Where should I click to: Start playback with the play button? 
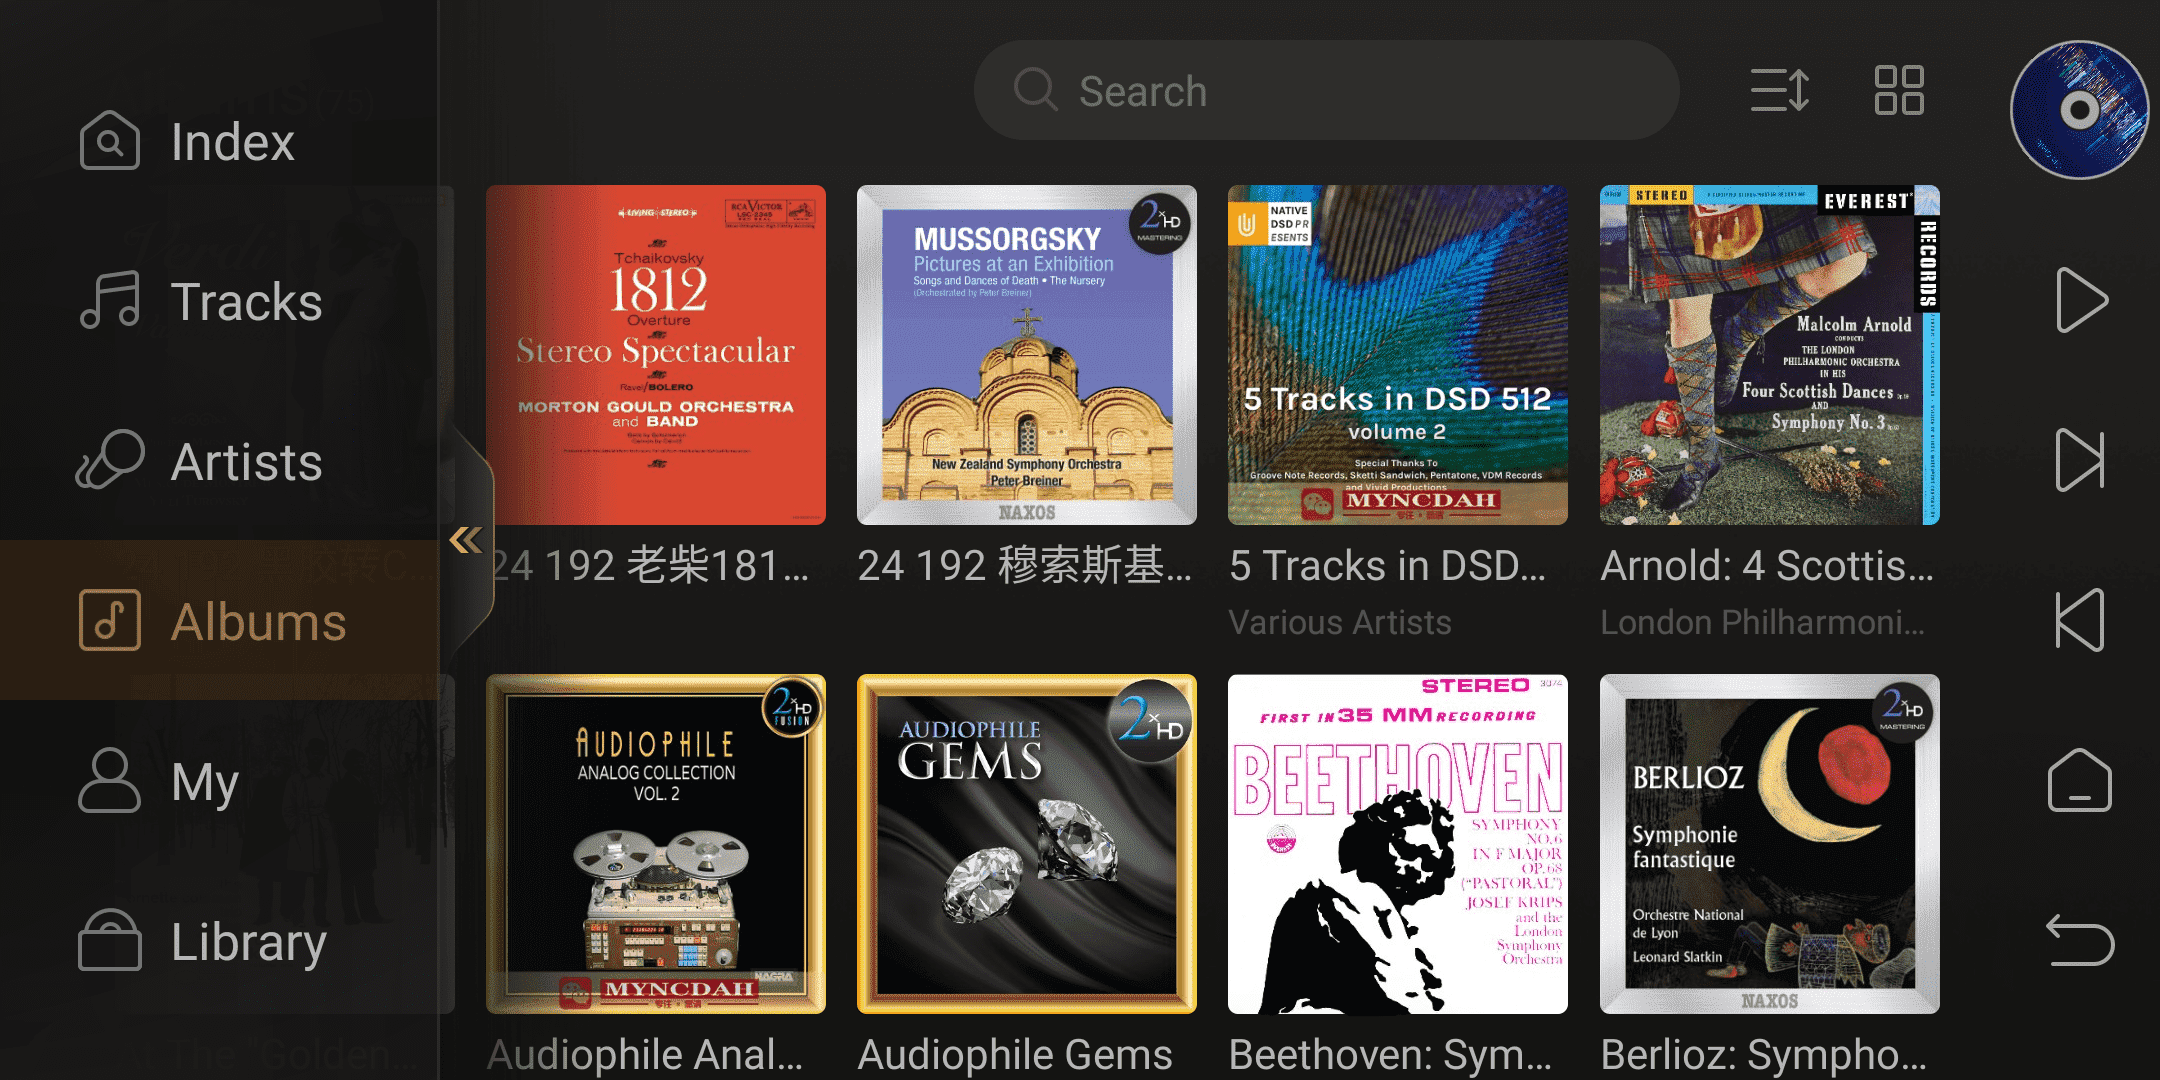coord(2081,300)
